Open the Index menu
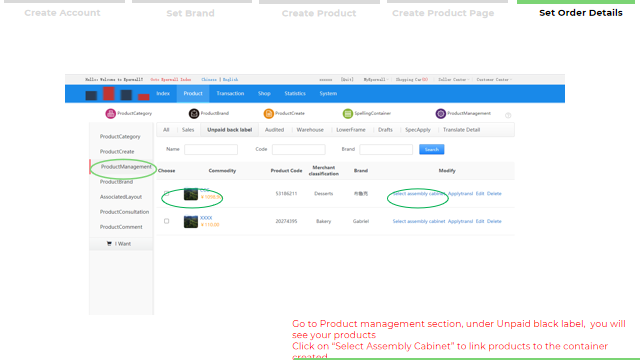 pos(163,93)
